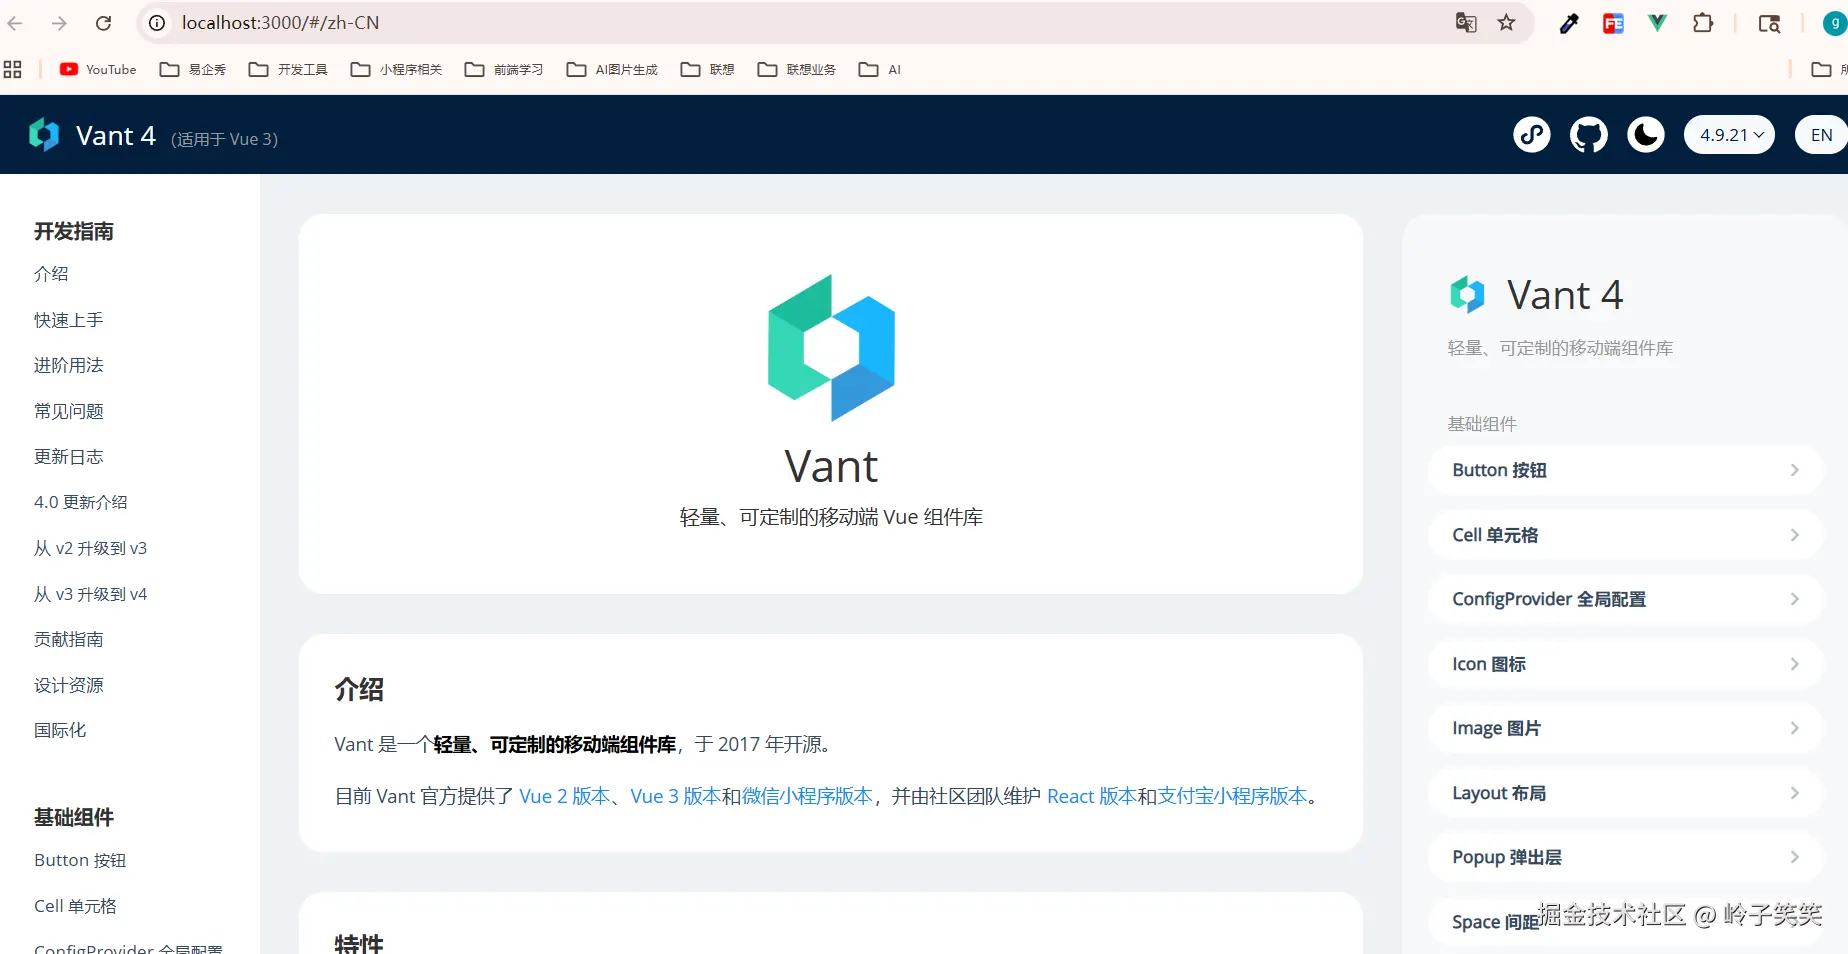Open 国际化 in the sidebar
This screenshot has height=954, width=1848.
click(x=60, y=730)
